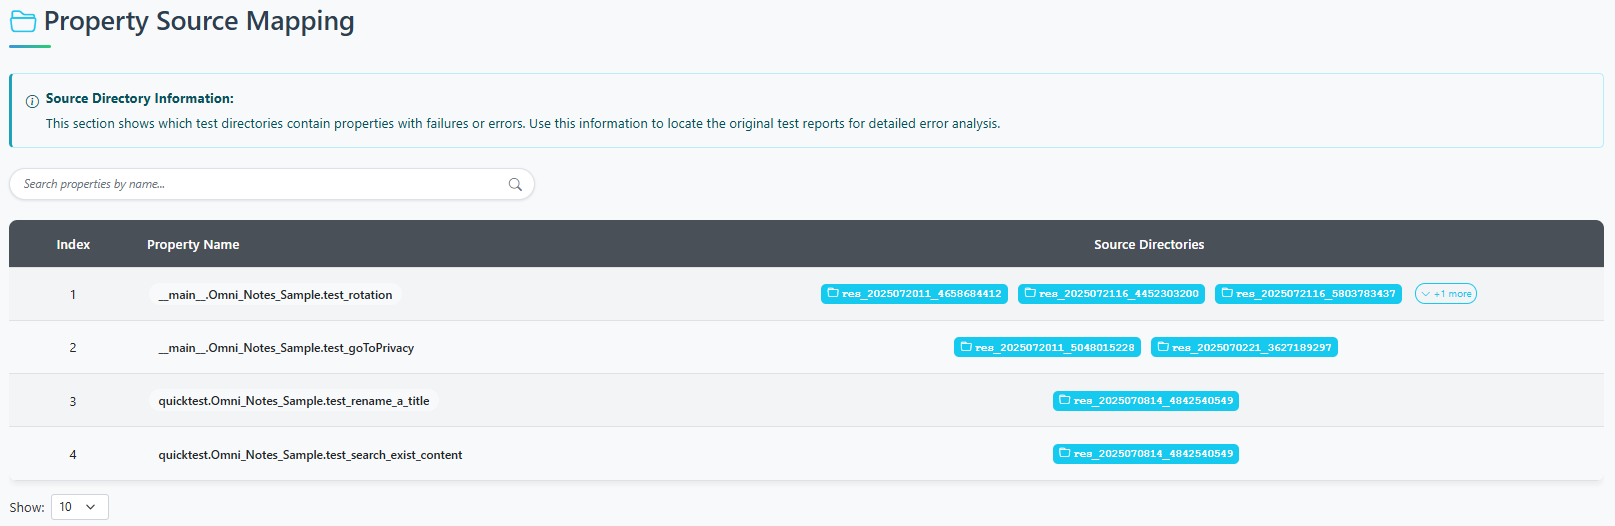
Task: Open the Show rows-per-page dropdown
Action: [x=79, y=507]
